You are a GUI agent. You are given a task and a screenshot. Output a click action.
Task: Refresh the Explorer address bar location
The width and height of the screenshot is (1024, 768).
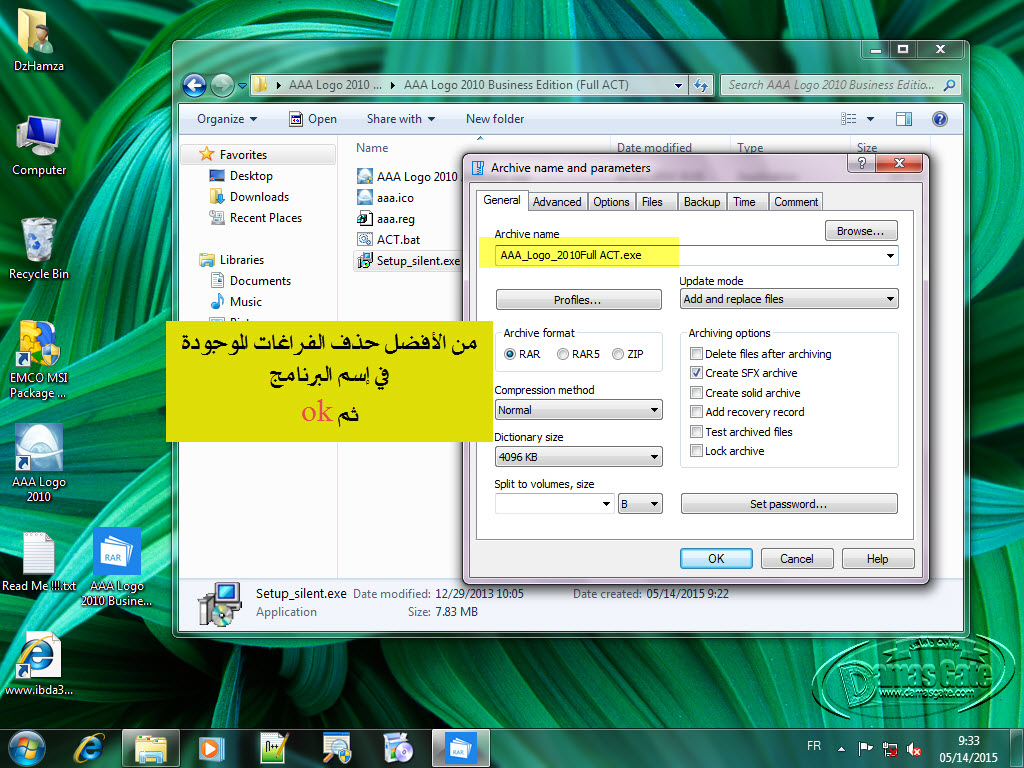point(701,85)
